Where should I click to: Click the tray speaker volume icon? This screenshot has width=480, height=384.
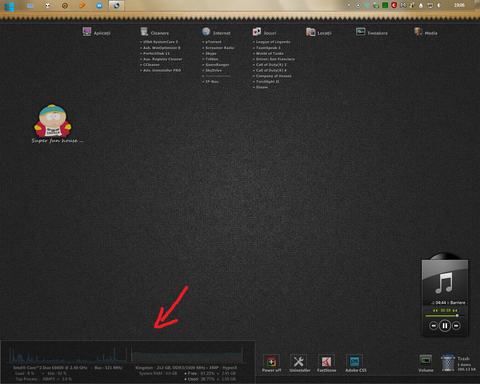439,5
